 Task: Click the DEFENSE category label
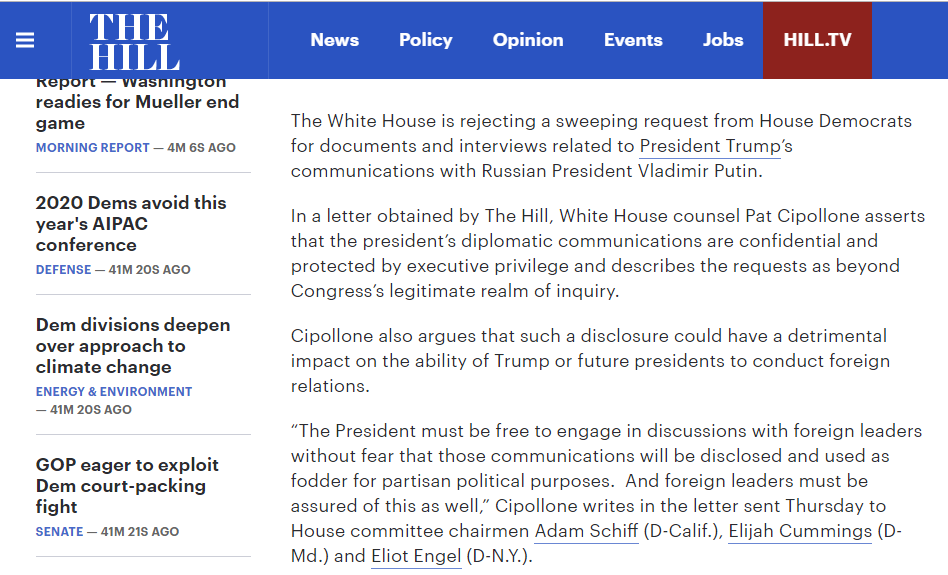point(63,270)
